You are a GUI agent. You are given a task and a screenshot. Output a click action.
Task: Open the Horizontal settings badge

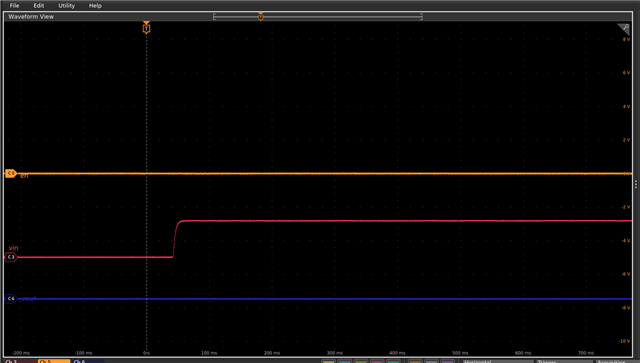click(x=498, y=361)
